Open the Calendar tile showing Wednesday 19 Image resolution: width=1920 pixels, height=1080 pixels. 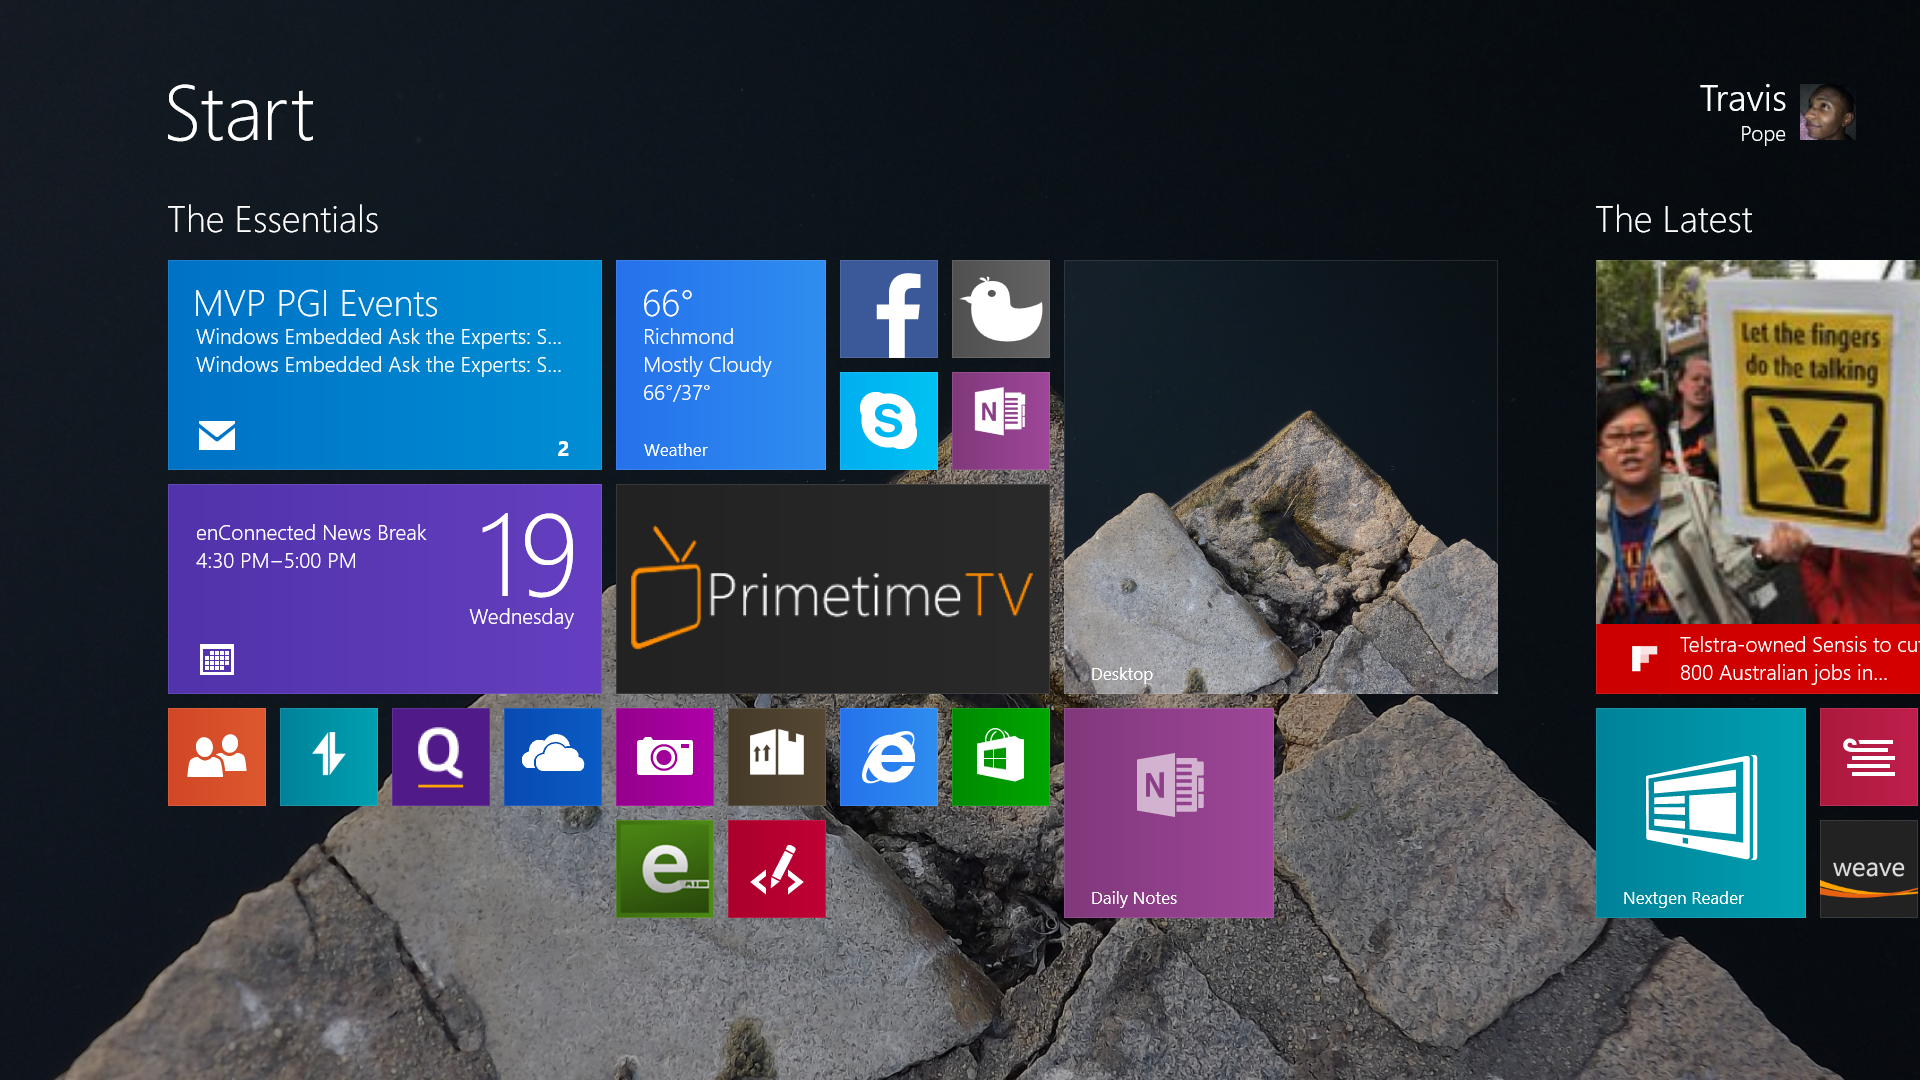(385, 589)
